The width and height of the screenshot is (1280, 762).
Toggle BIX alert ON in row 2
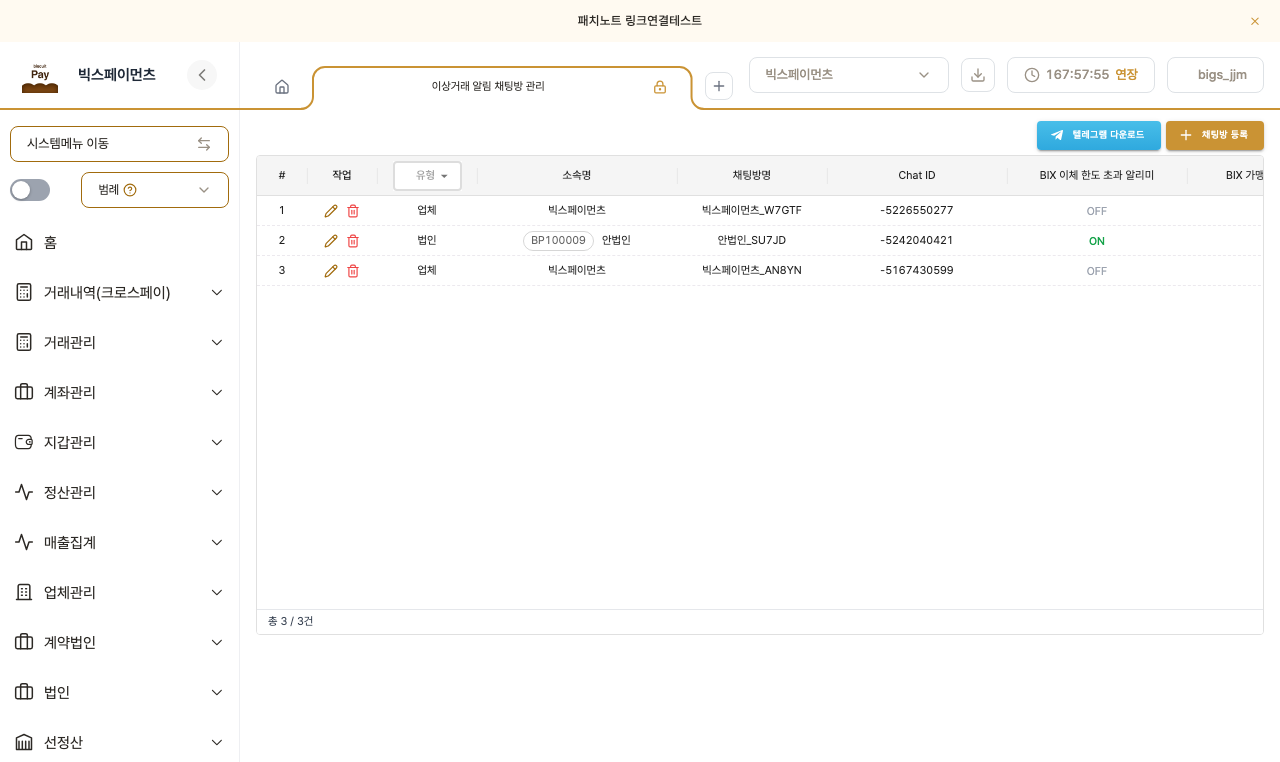(x=1097, y=241)
